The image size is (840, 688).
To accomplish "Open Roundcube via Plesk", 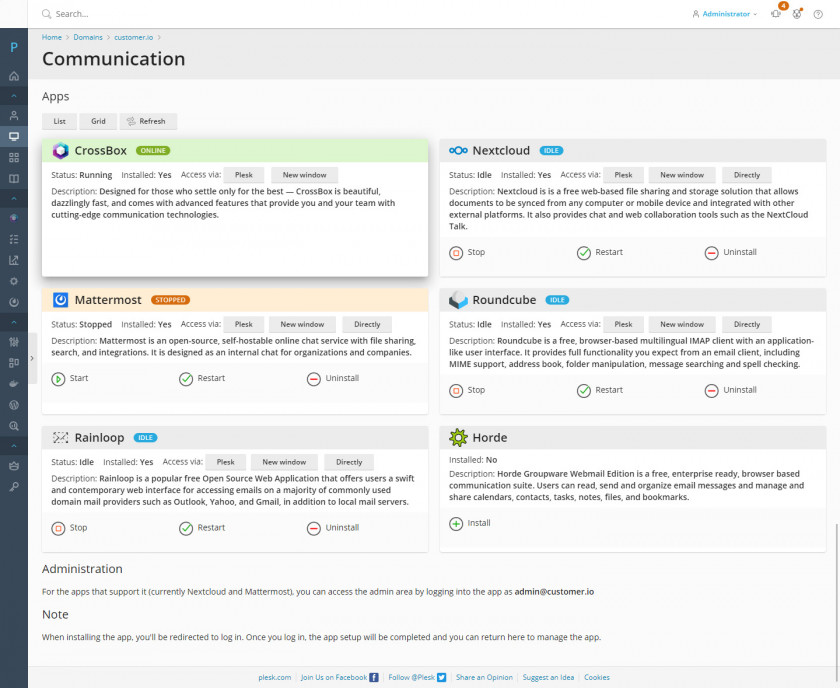I will 623,324.
